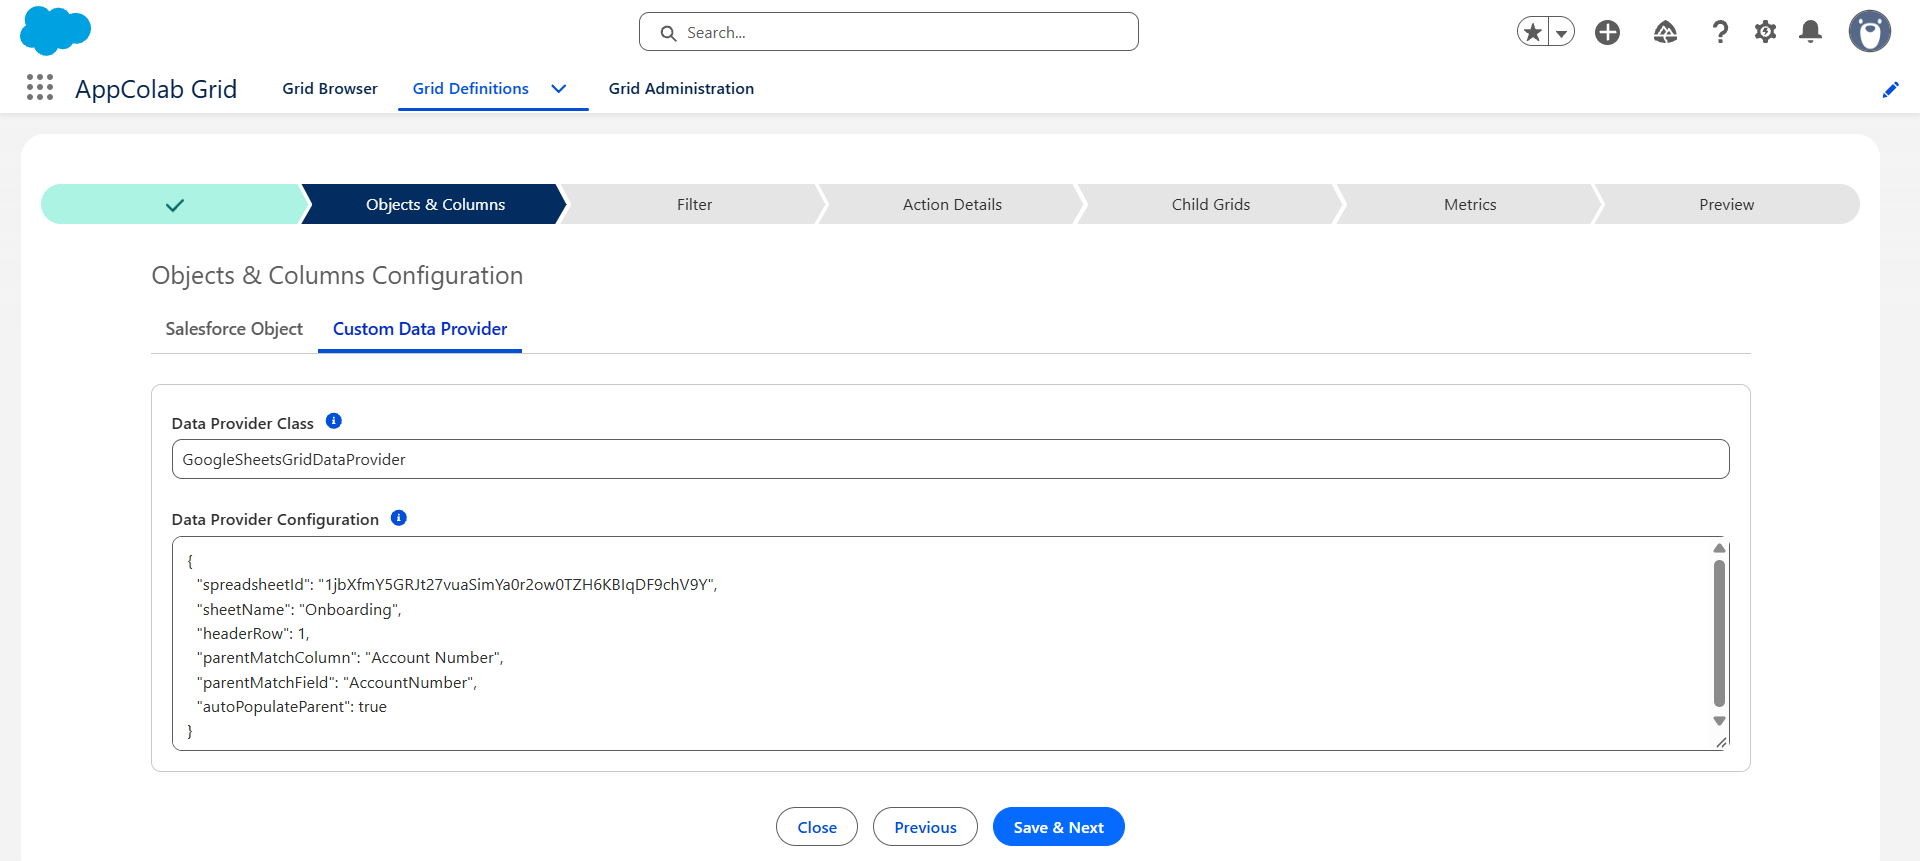Screen dimensions: 1920x861
Task: Open the favorites list dropdown arrow
Action: [x=1561, y=32]
